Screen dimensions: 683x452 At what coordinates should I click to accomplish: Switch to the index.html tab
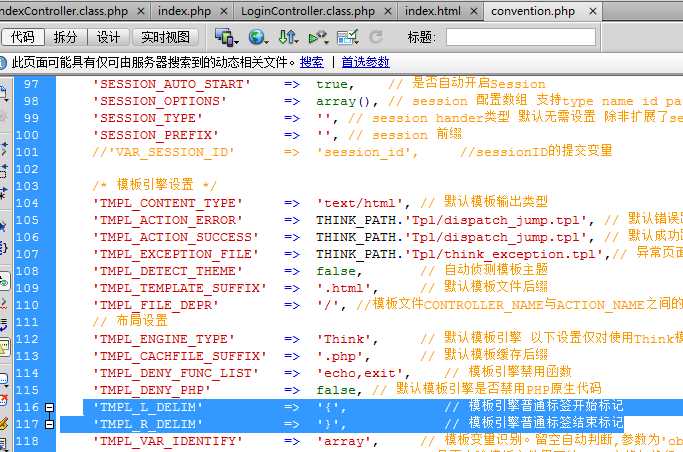tap(433, 11)
